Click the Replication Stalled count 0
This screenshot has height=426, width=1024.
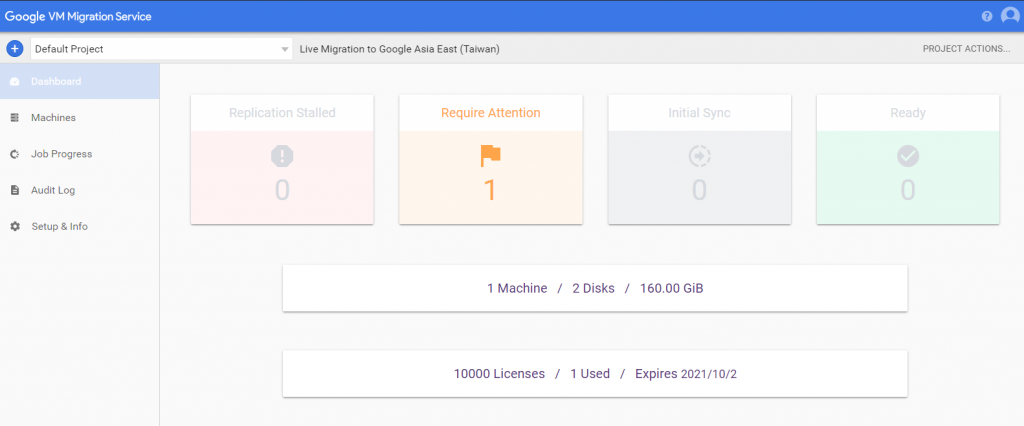click(x=282, y=190)
